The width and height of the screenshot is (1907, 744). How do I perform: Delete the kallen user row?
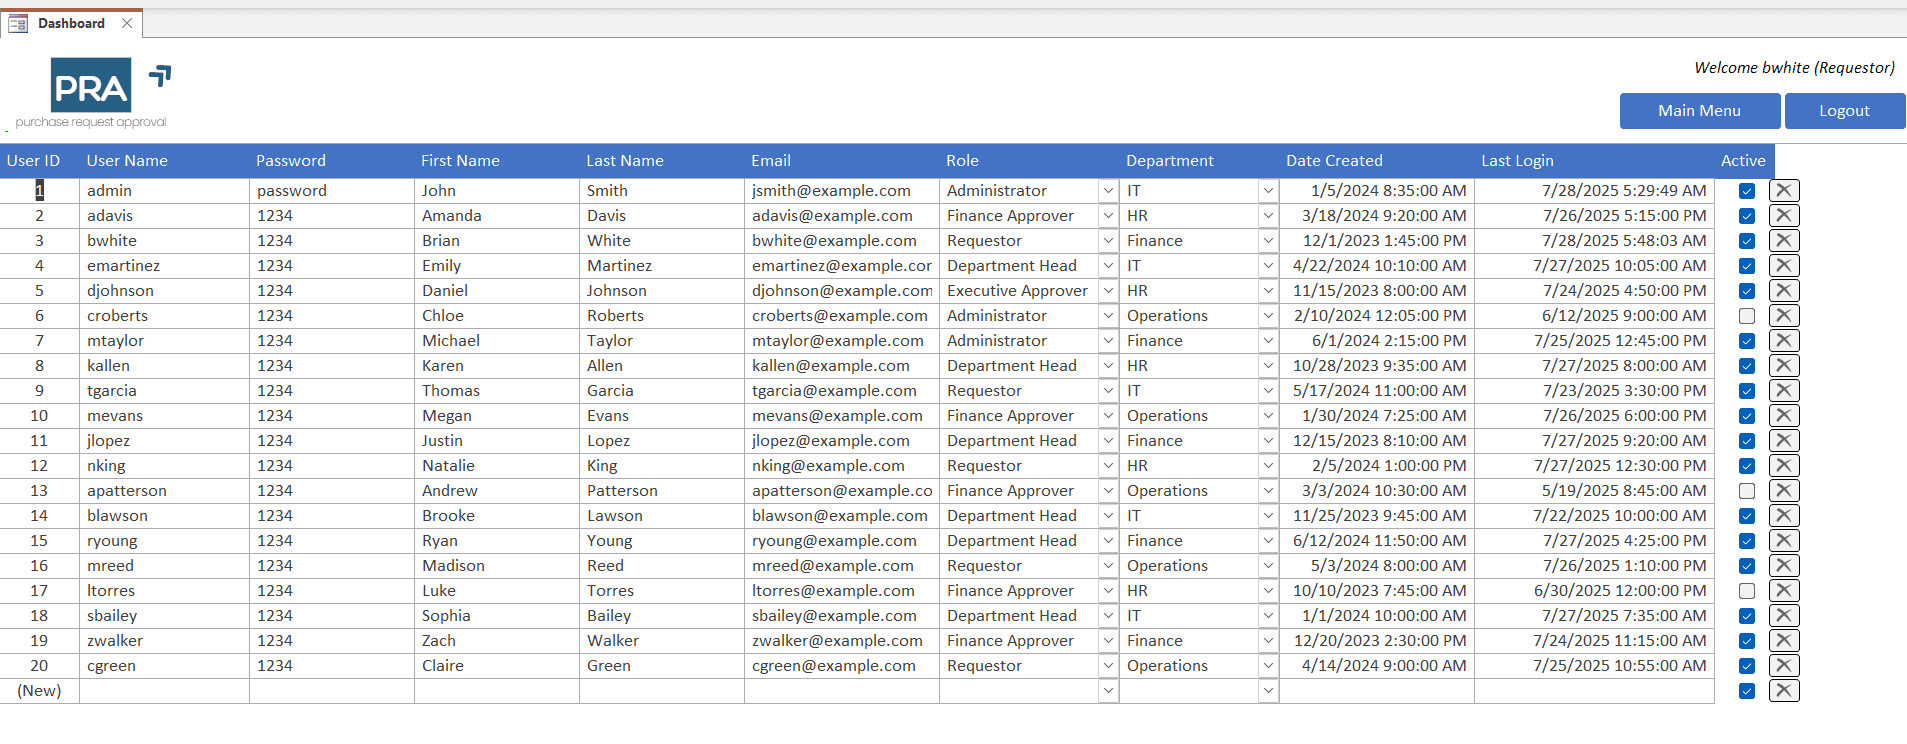[x=1784, y=365]
